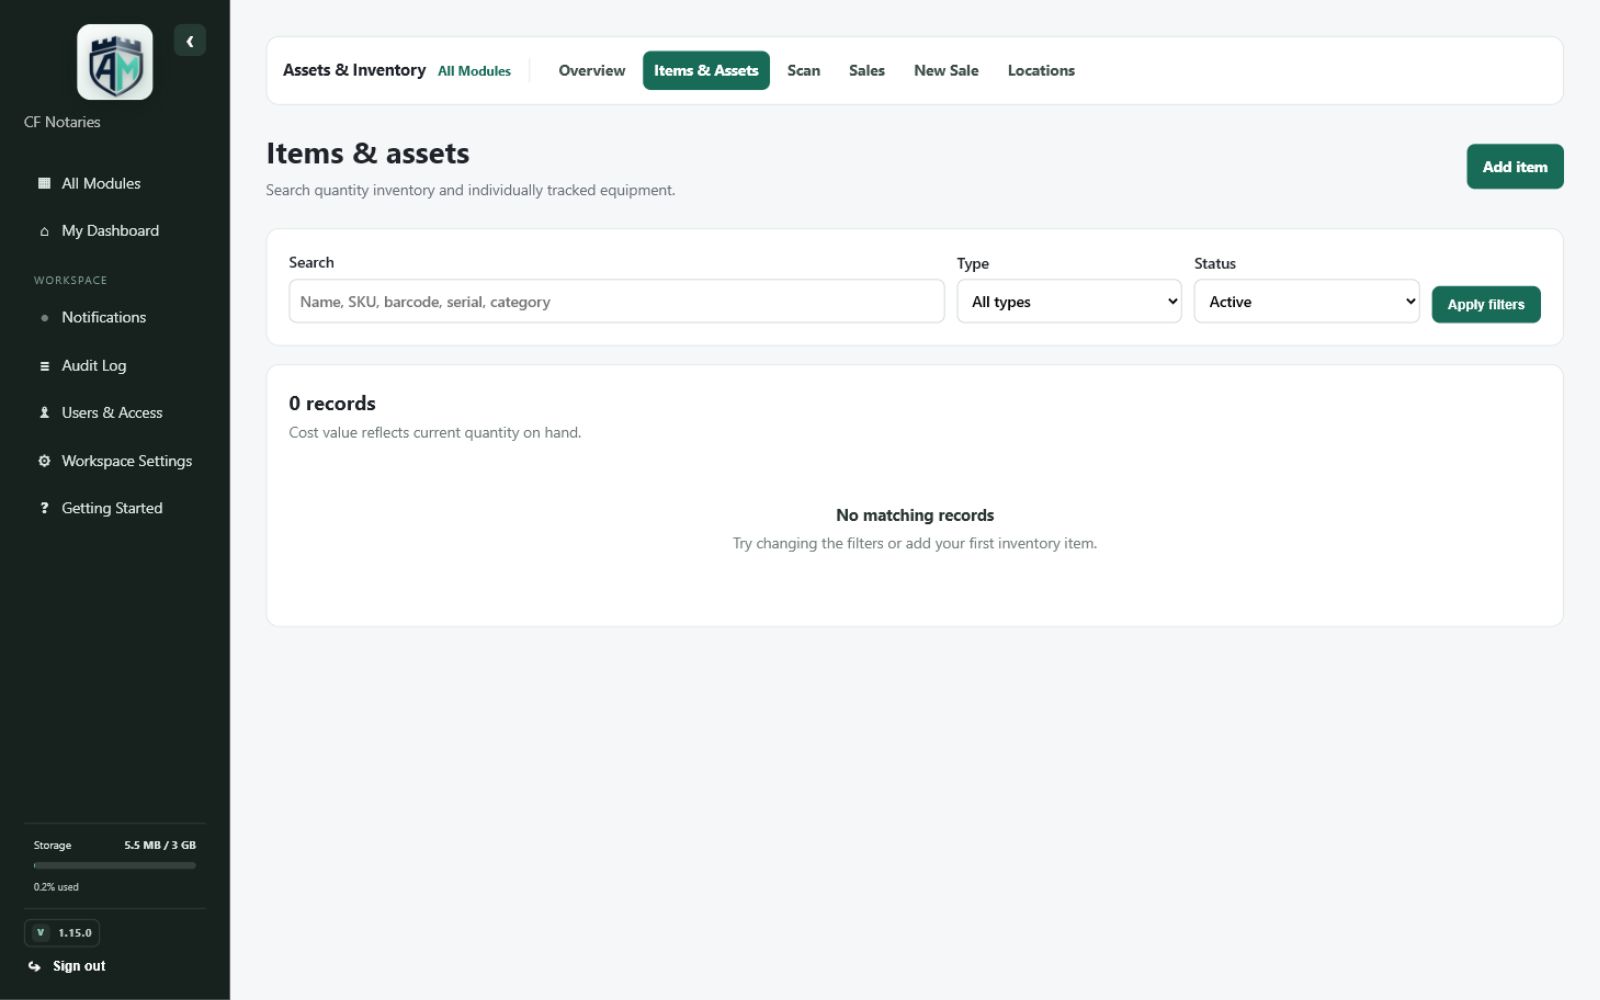The height and width of the screenshot is (1000, 1600).
Task: Click the Users & Access person icon
Action: pyautogui.click(x=44, y=413)
